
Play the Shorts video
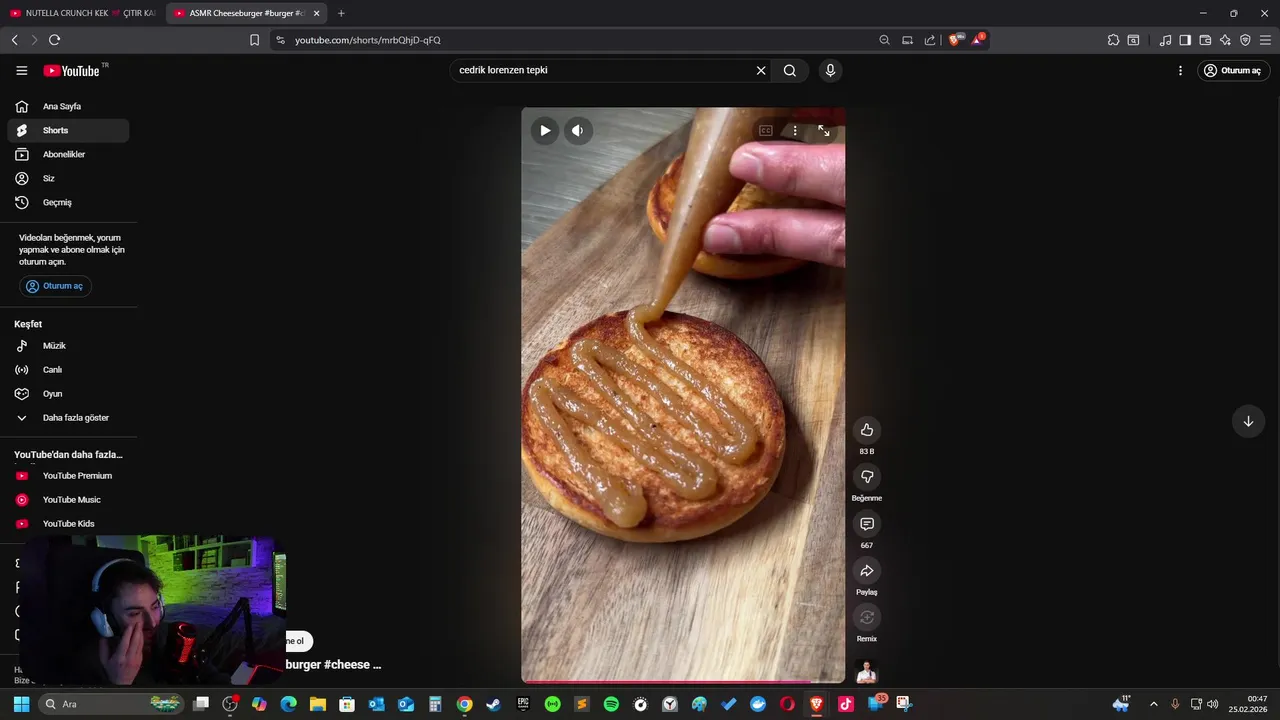[x=545, y=130]
